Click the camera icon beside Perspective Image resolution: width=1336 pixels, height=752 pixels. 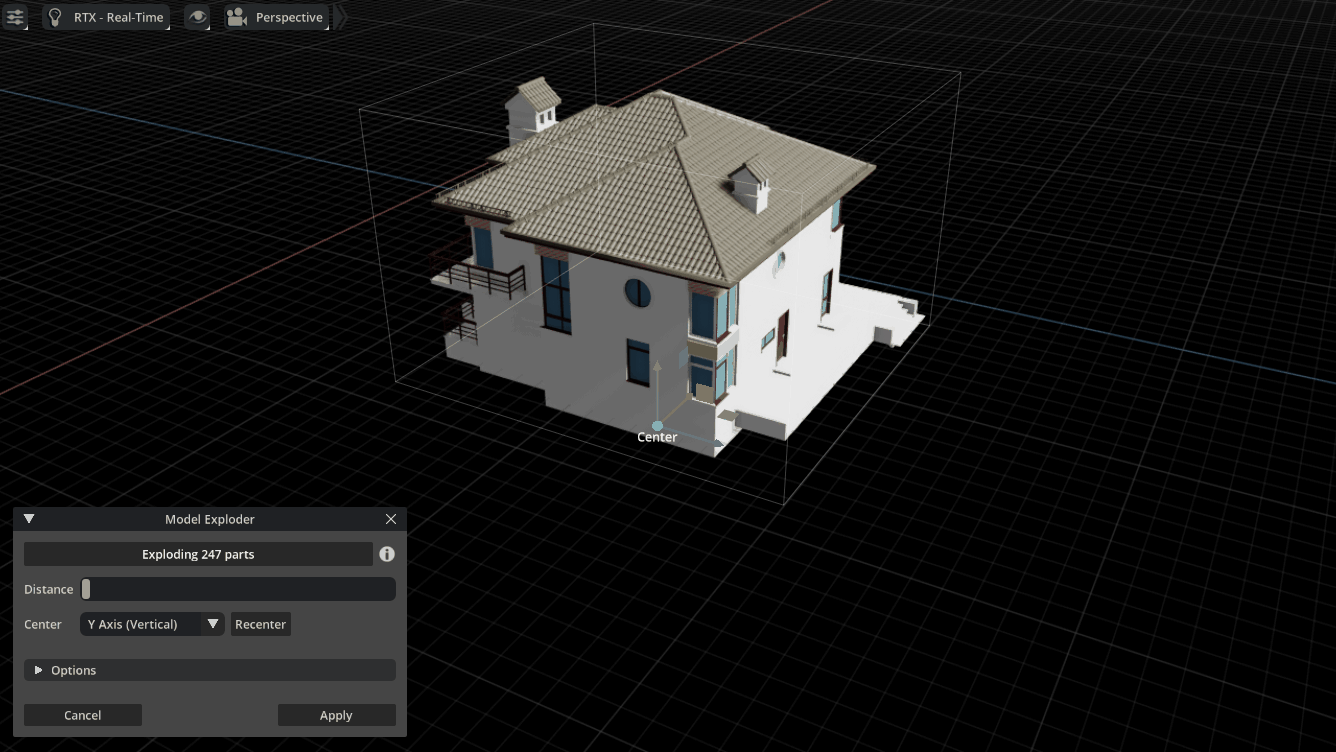236,16
